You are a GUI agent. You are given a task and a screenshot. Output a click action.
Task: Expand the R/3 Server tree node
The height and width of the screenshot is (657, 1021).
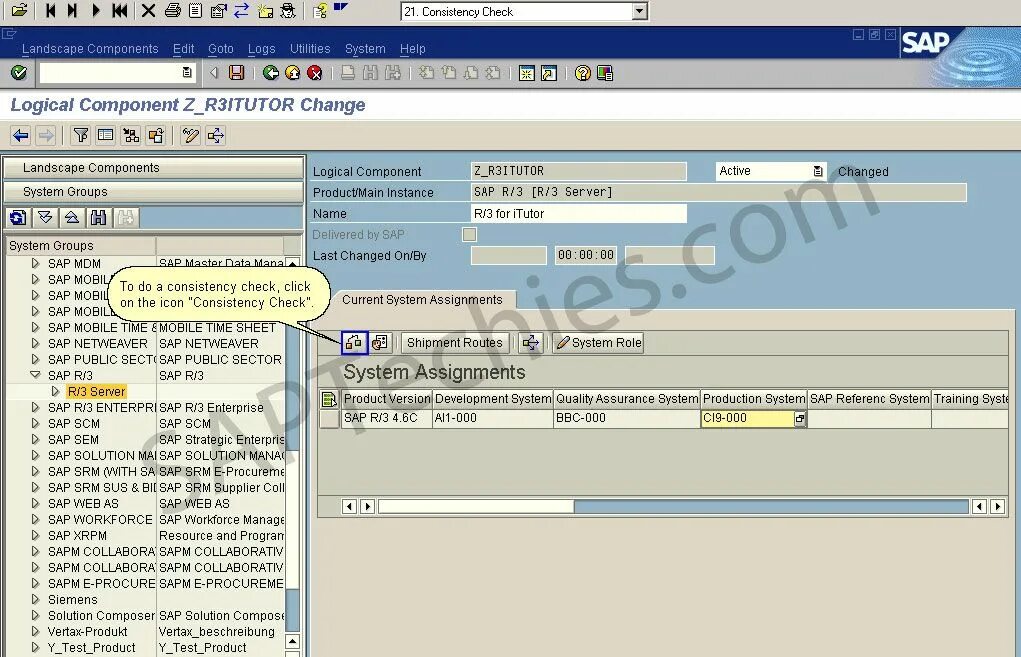55,391
